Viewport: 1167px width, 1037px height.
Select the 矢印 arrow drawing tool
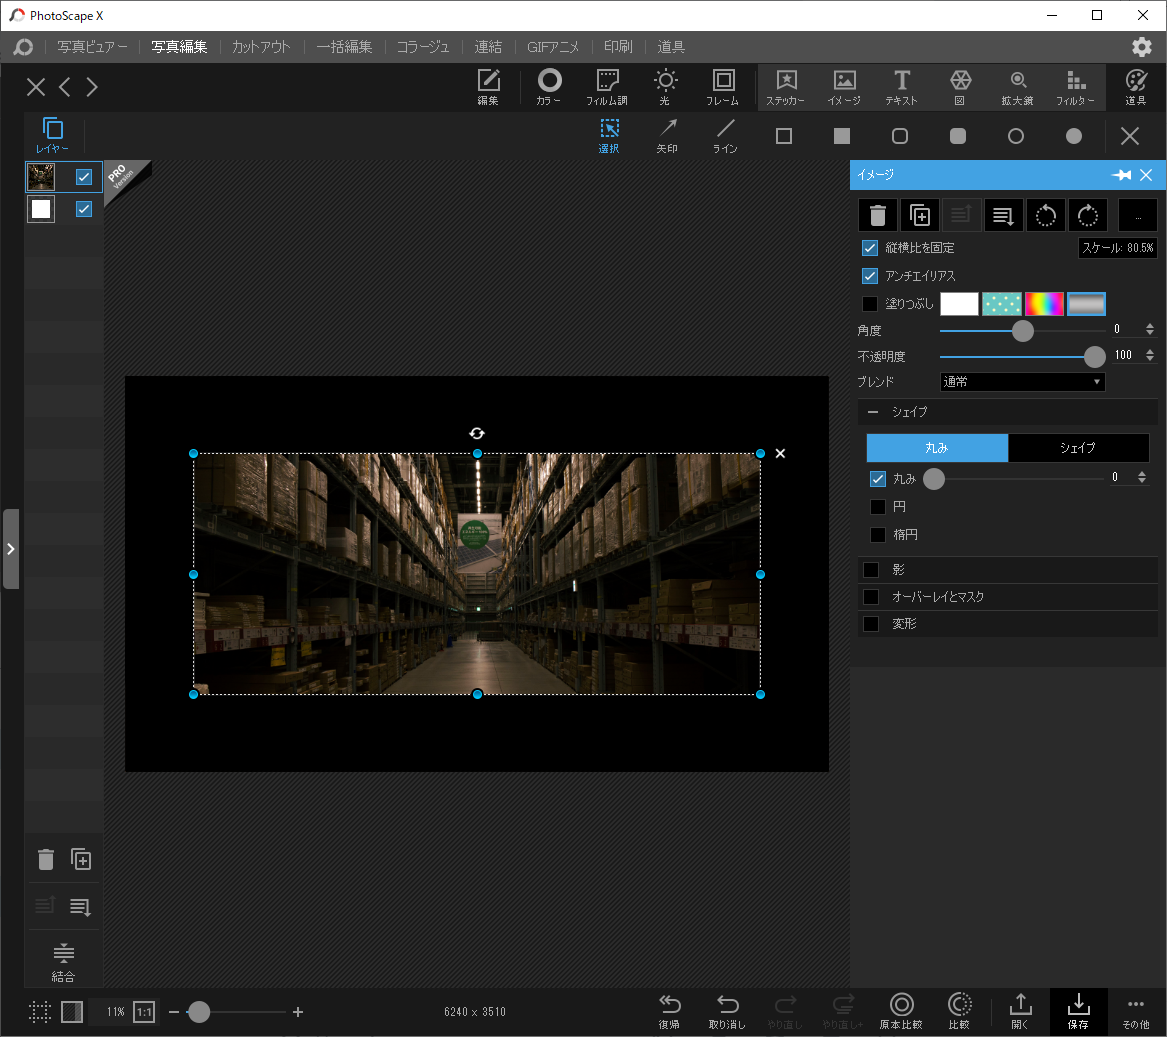667,135
